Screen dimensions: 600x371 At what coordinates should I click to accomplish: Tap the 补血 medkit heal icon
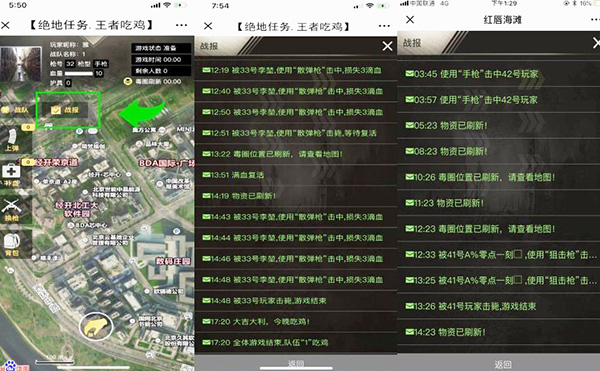11,174
